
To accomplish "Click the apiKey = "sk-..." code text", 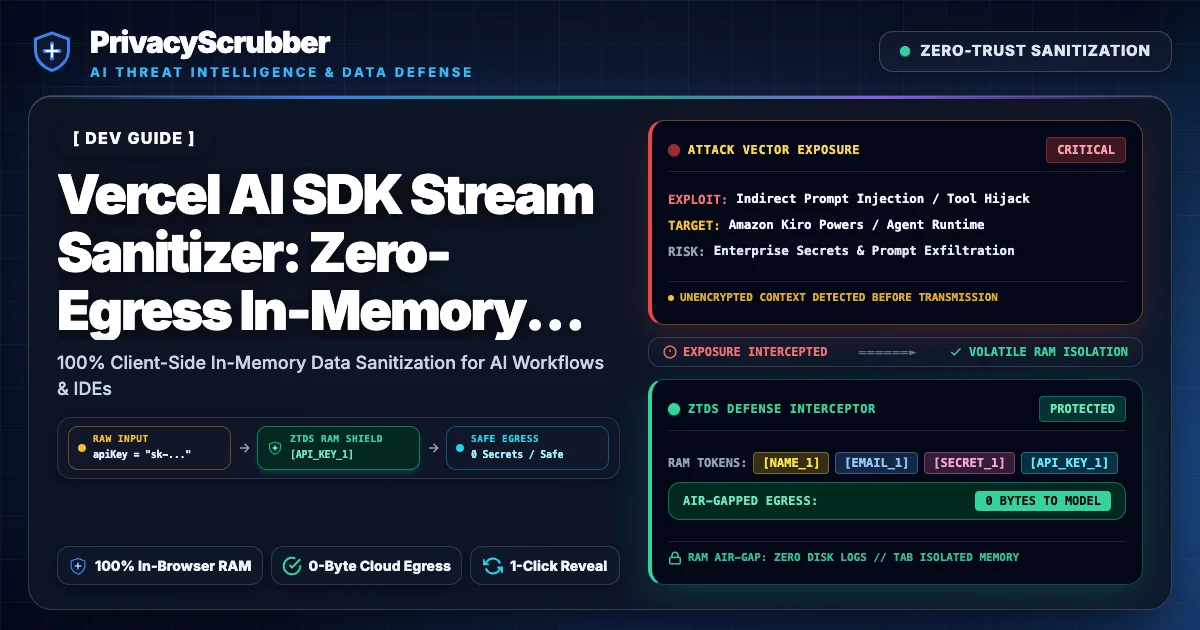I will 141,454.
